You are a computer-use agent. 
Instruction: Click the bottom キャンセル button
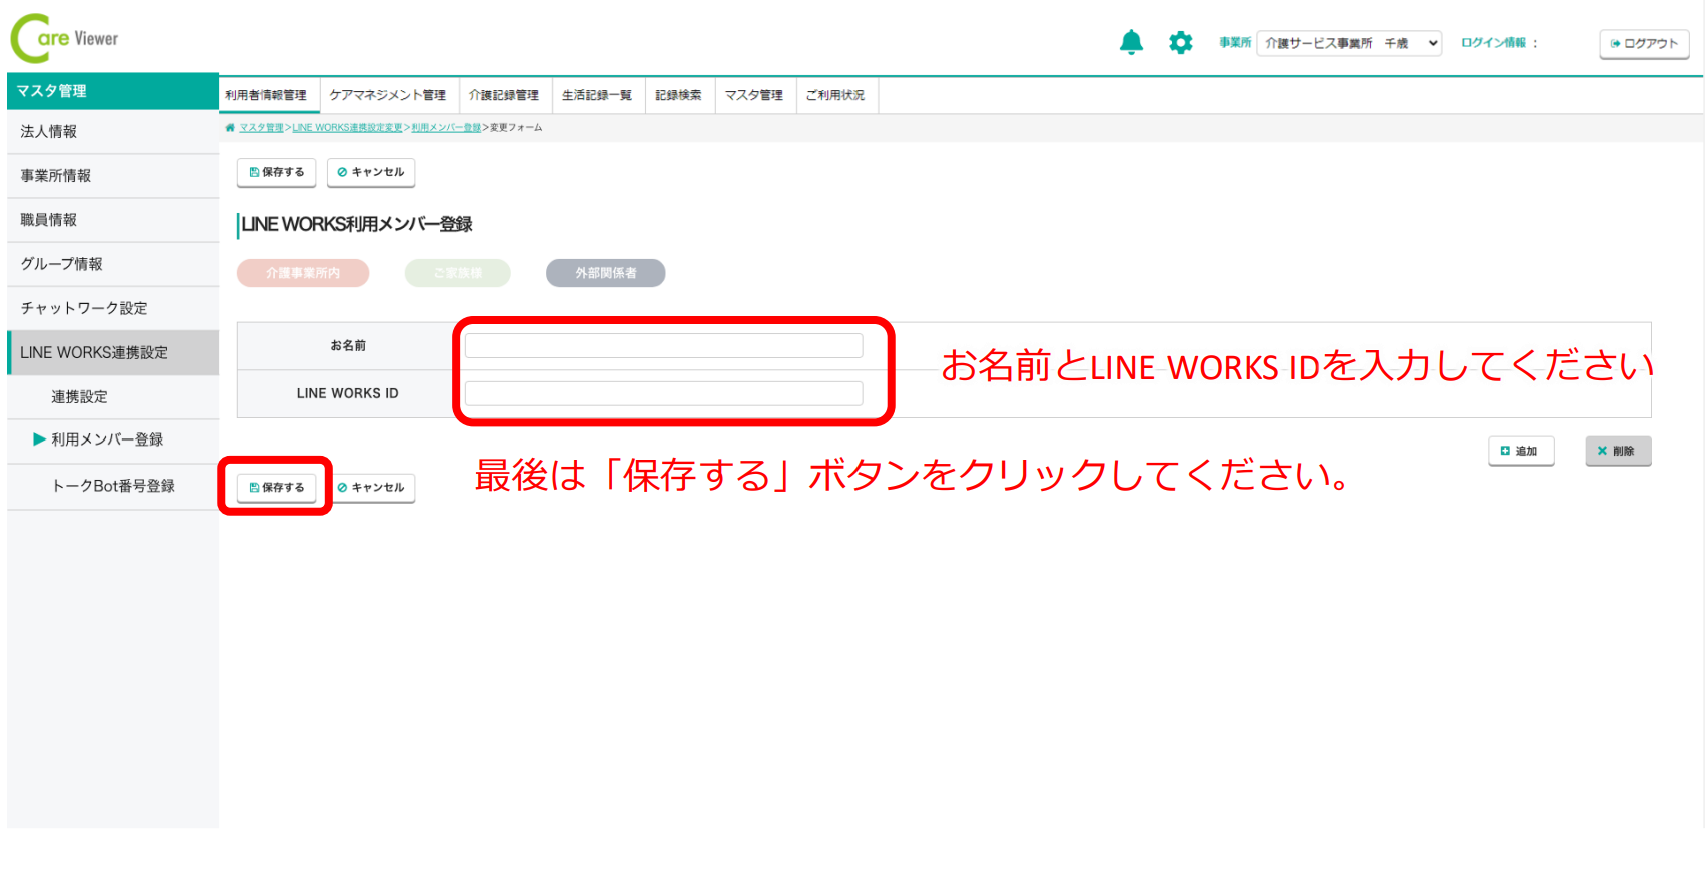click(x=372, y=488)
